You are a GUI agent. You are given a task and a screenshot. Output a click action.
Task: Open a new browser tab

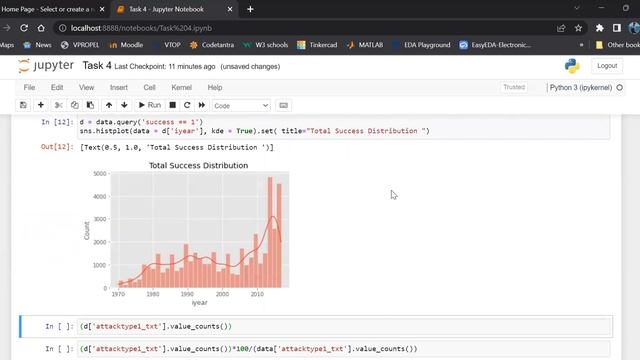click(250, 9)
